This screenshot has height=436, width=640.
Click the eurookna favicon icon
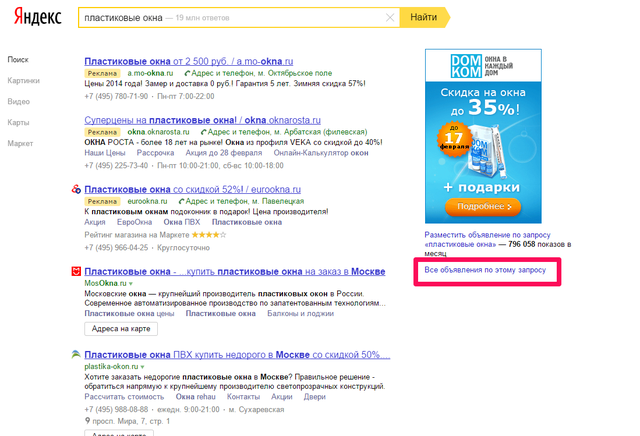tap(76, 189)
